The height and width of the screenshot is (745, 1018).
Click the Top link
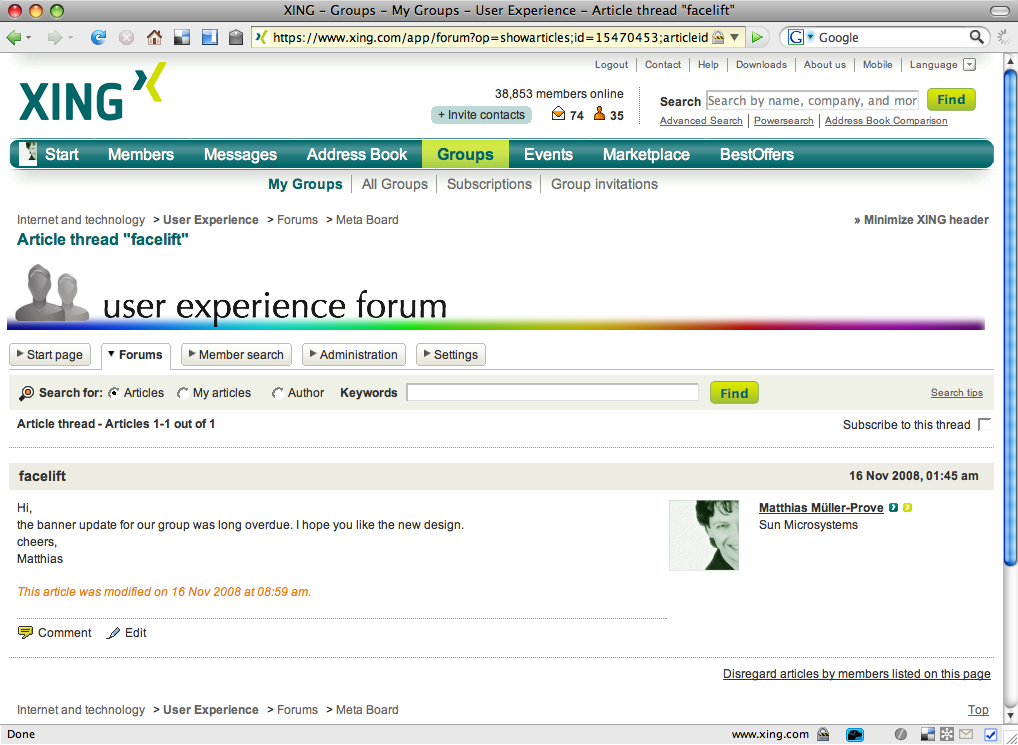978,710
